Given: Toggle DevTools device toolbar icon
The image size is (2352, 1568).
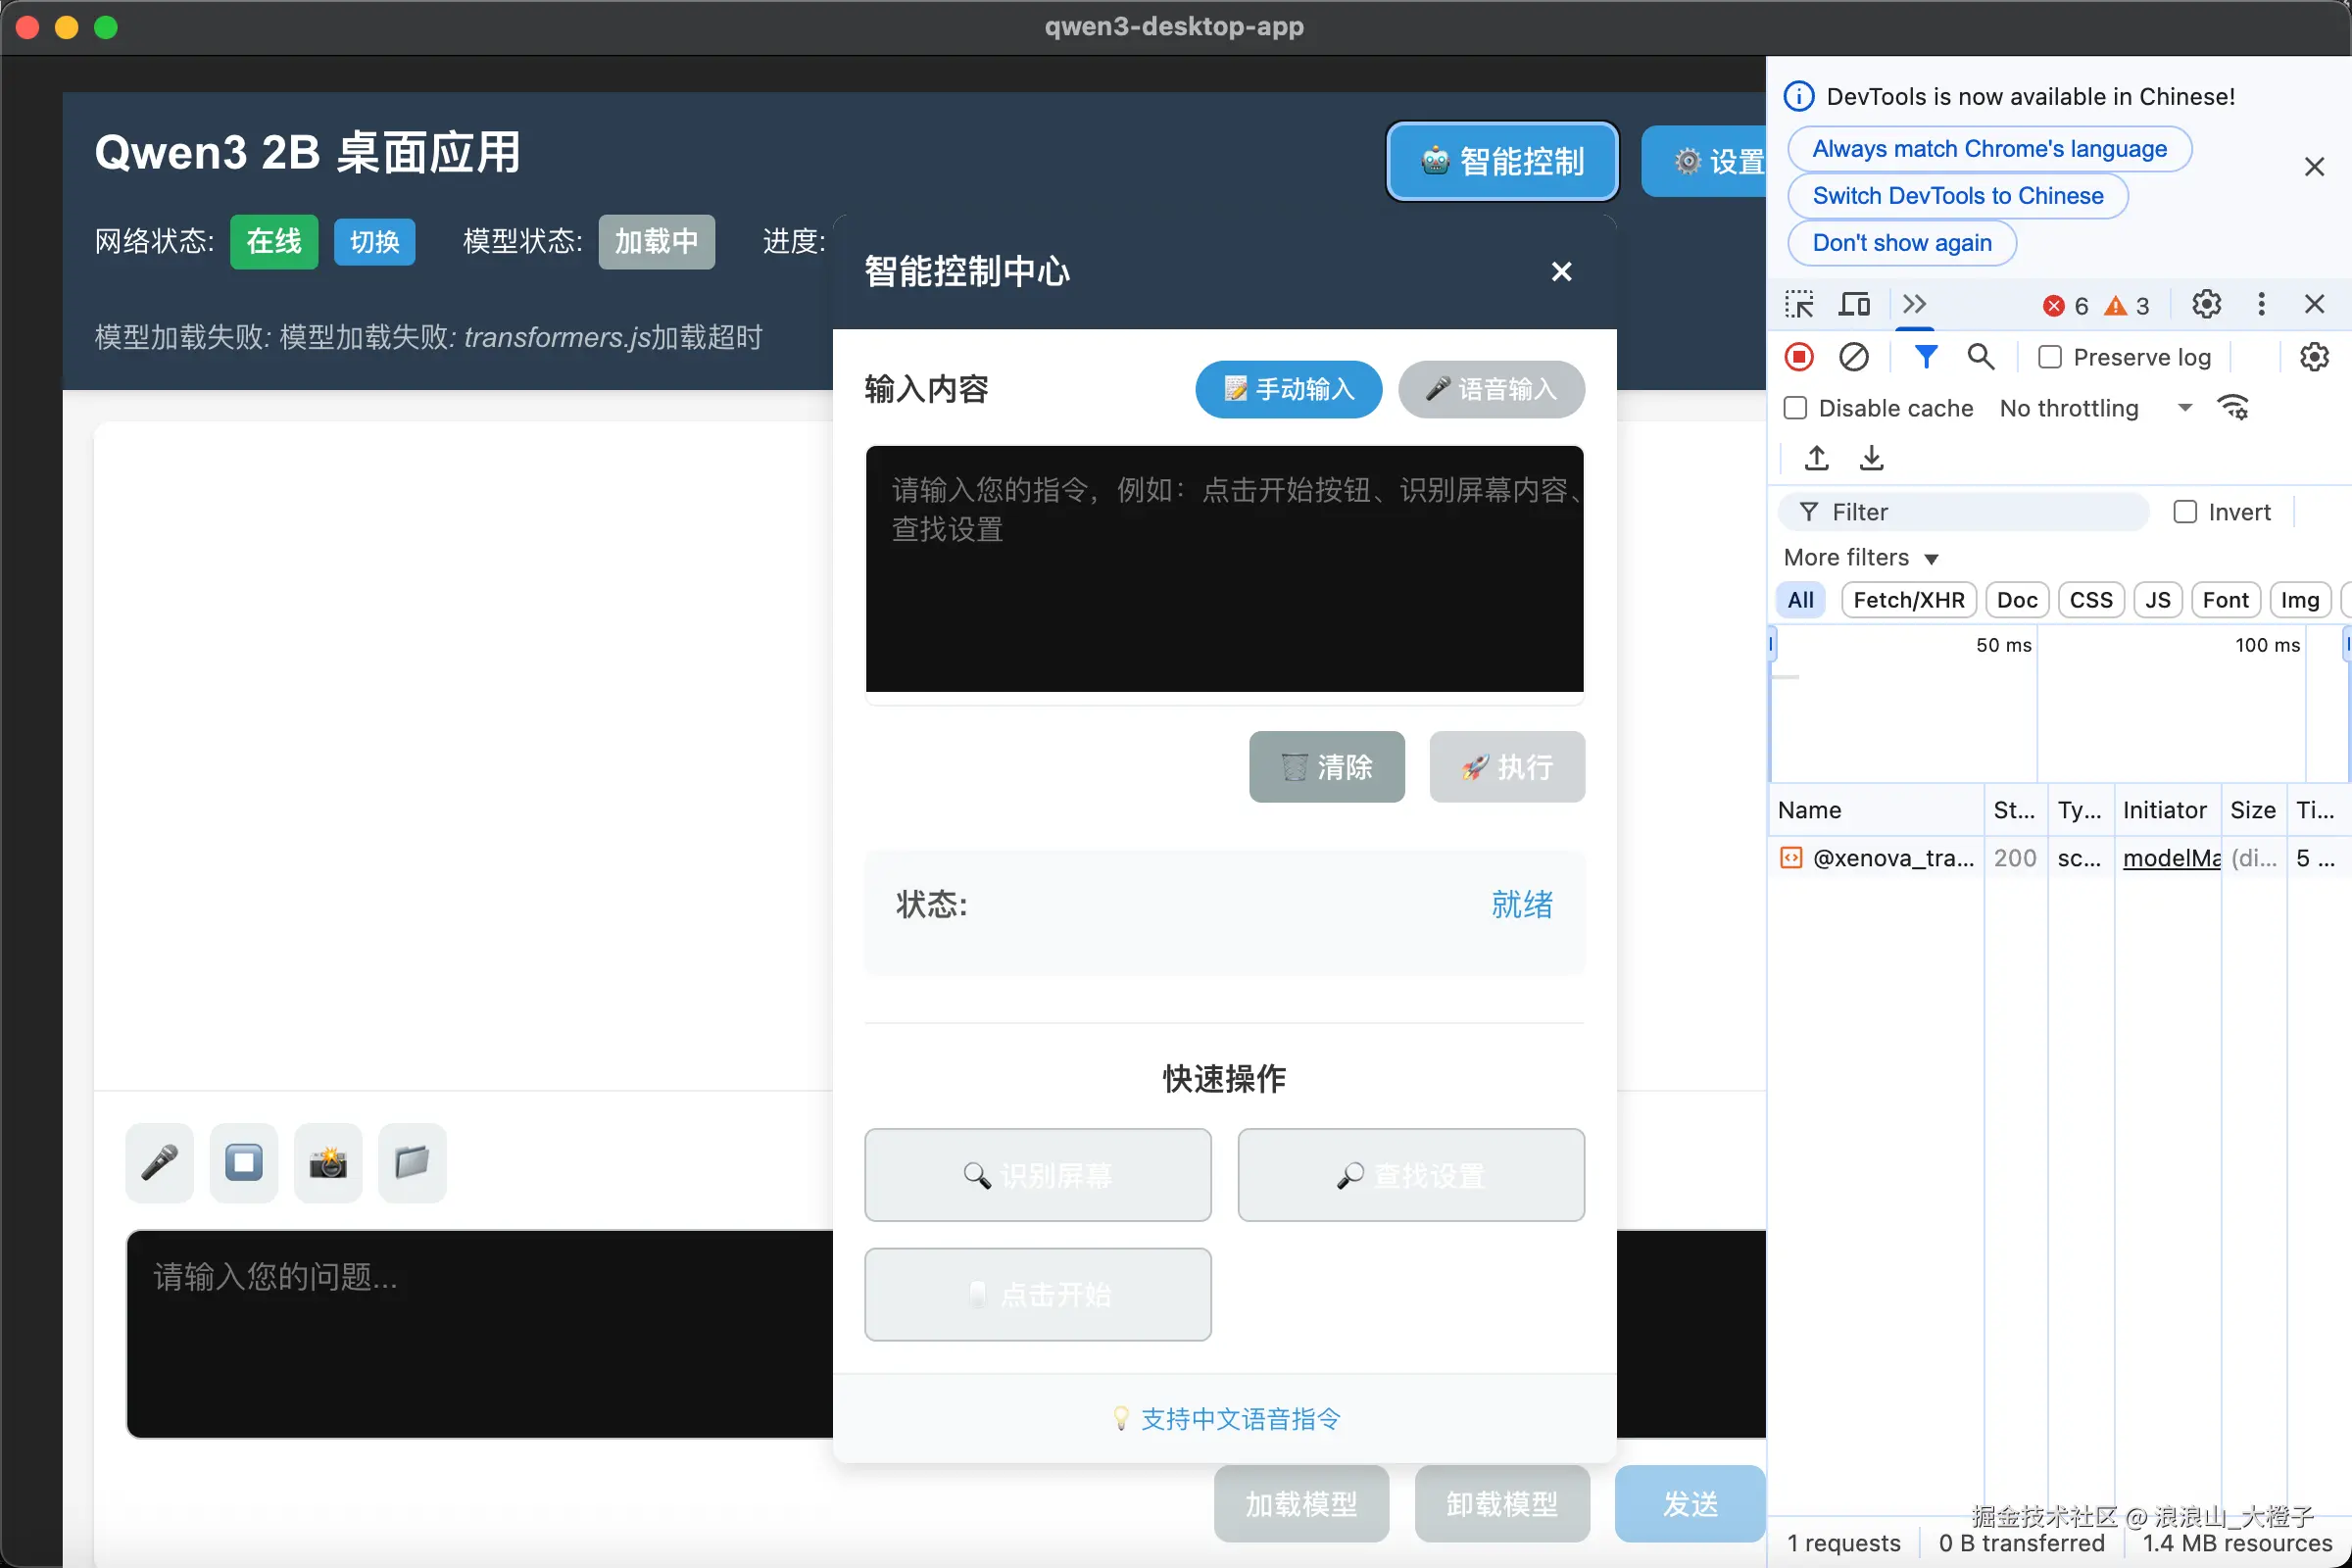Looking at the screenshot, I should [1854, 305].
